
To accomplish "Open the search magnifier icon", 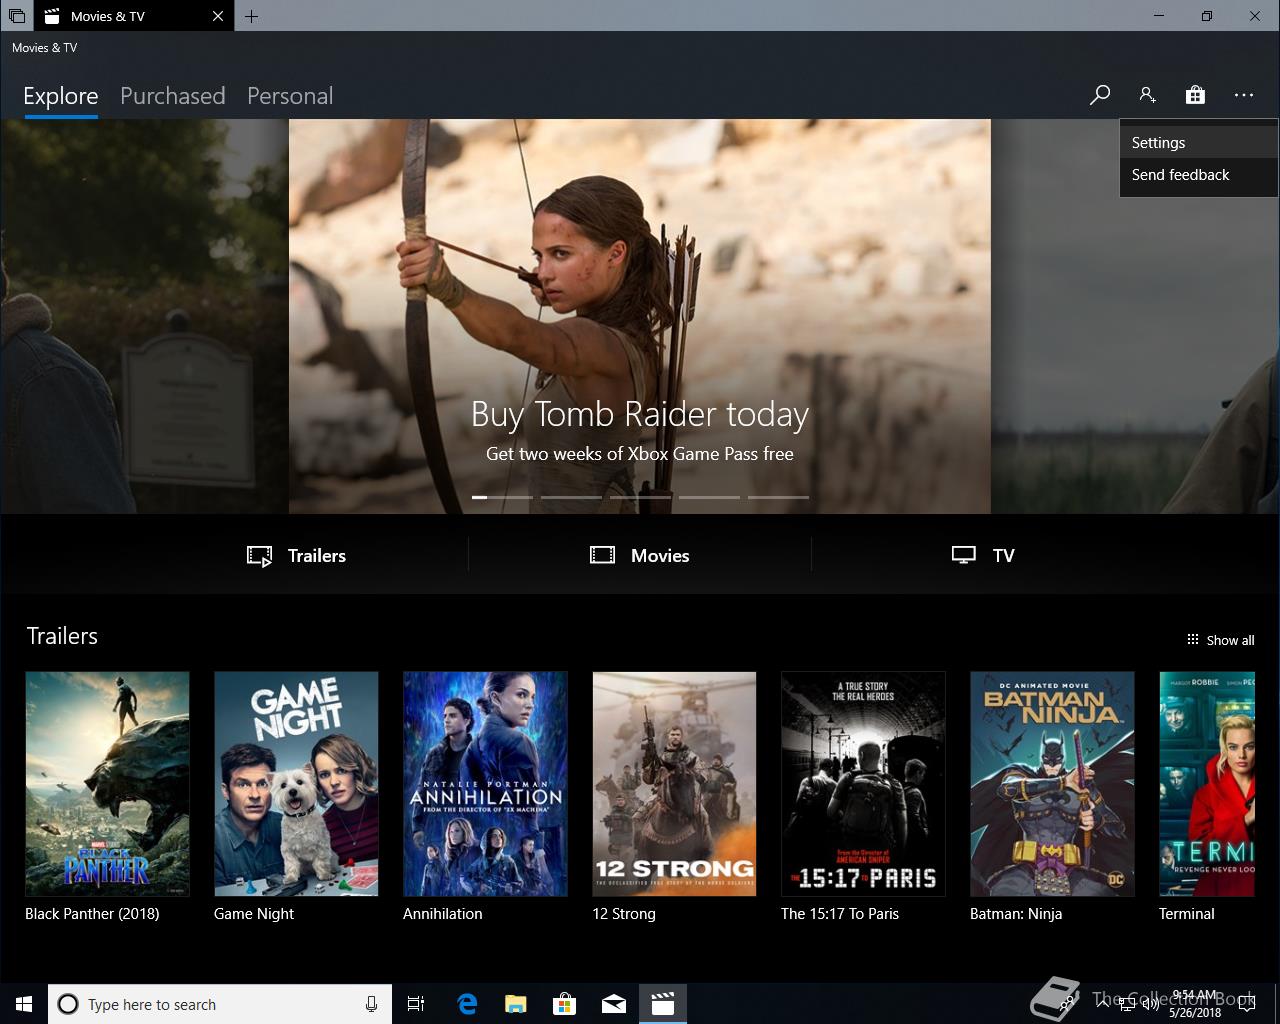I will 1100,95.
